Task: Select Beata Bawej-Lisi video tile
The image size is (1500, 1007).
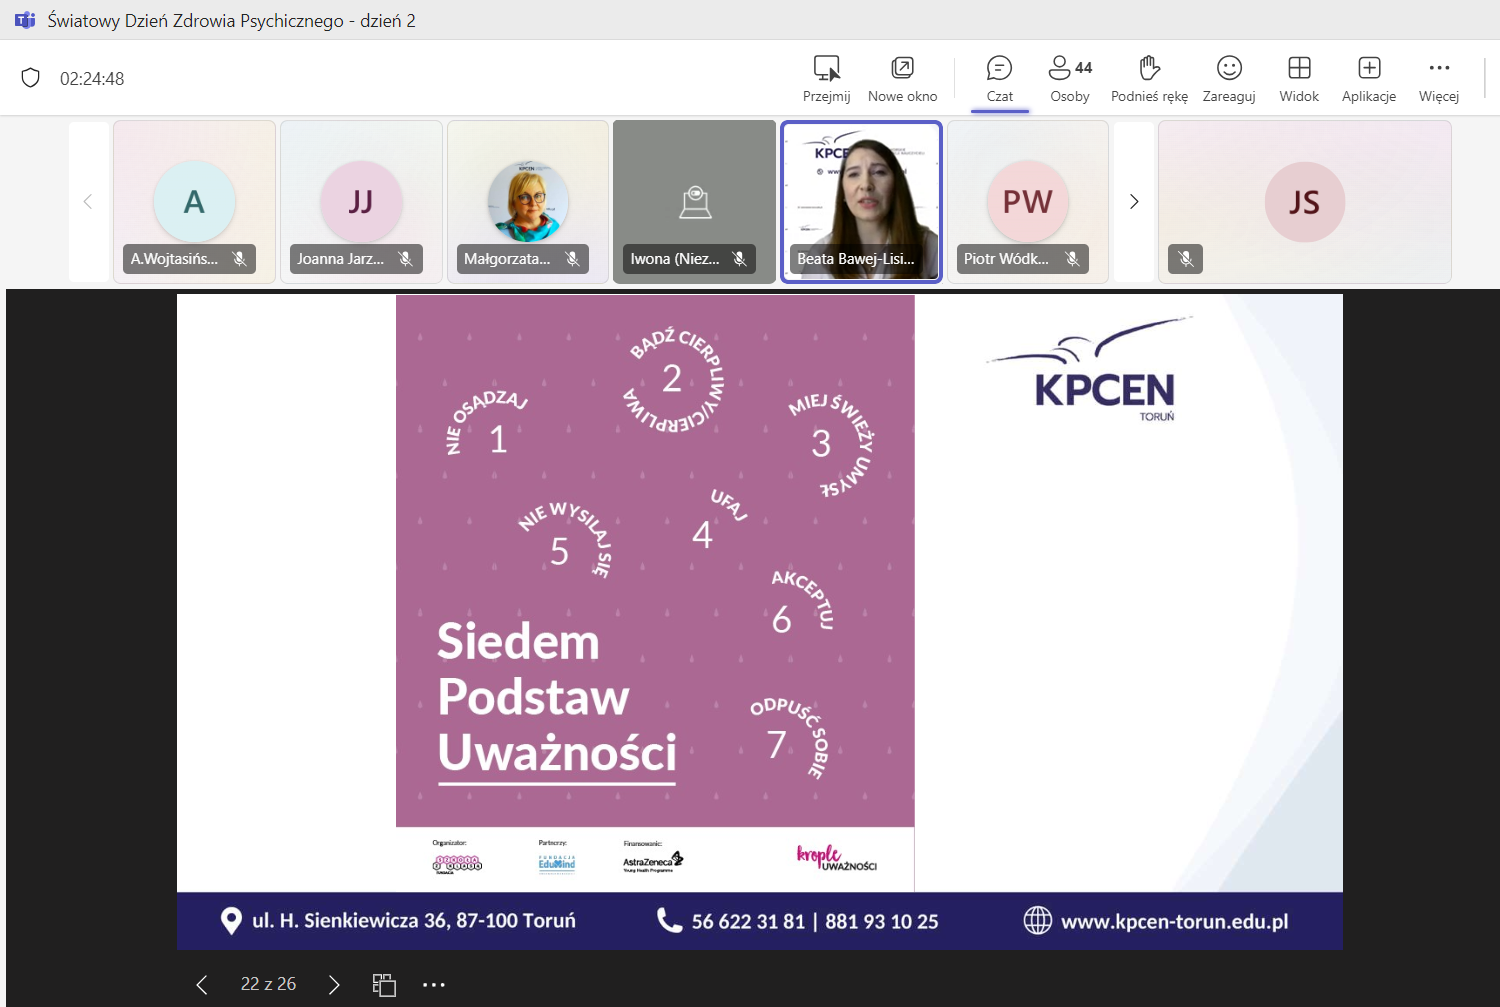Action: click(x=861, y=202)
